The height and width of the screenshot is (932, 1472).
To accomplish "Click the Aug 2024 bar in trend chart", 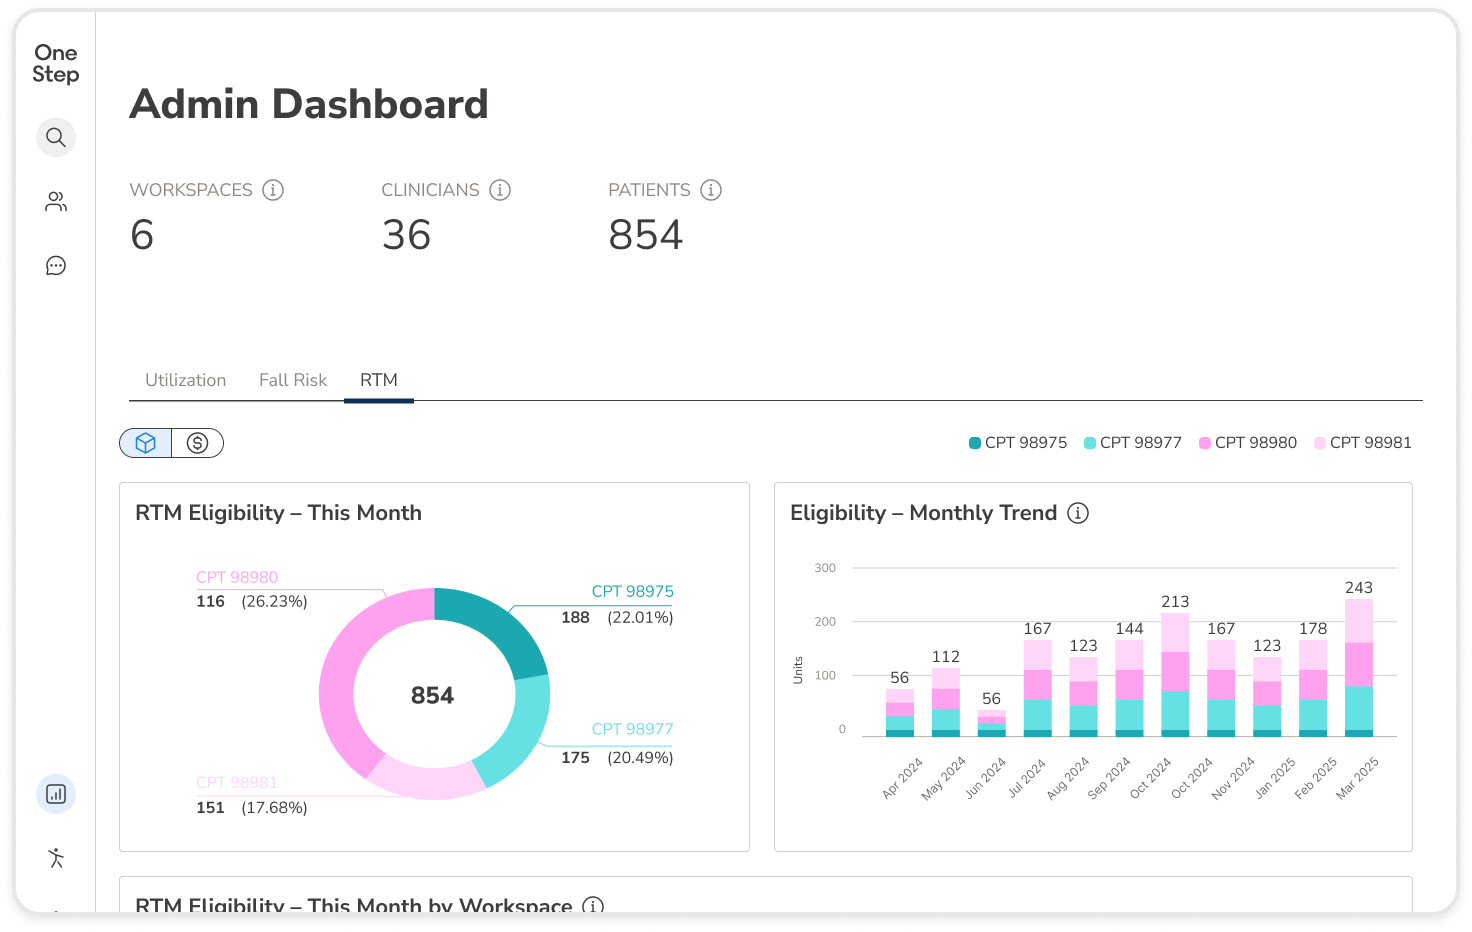I will [x=1084, y=697].
